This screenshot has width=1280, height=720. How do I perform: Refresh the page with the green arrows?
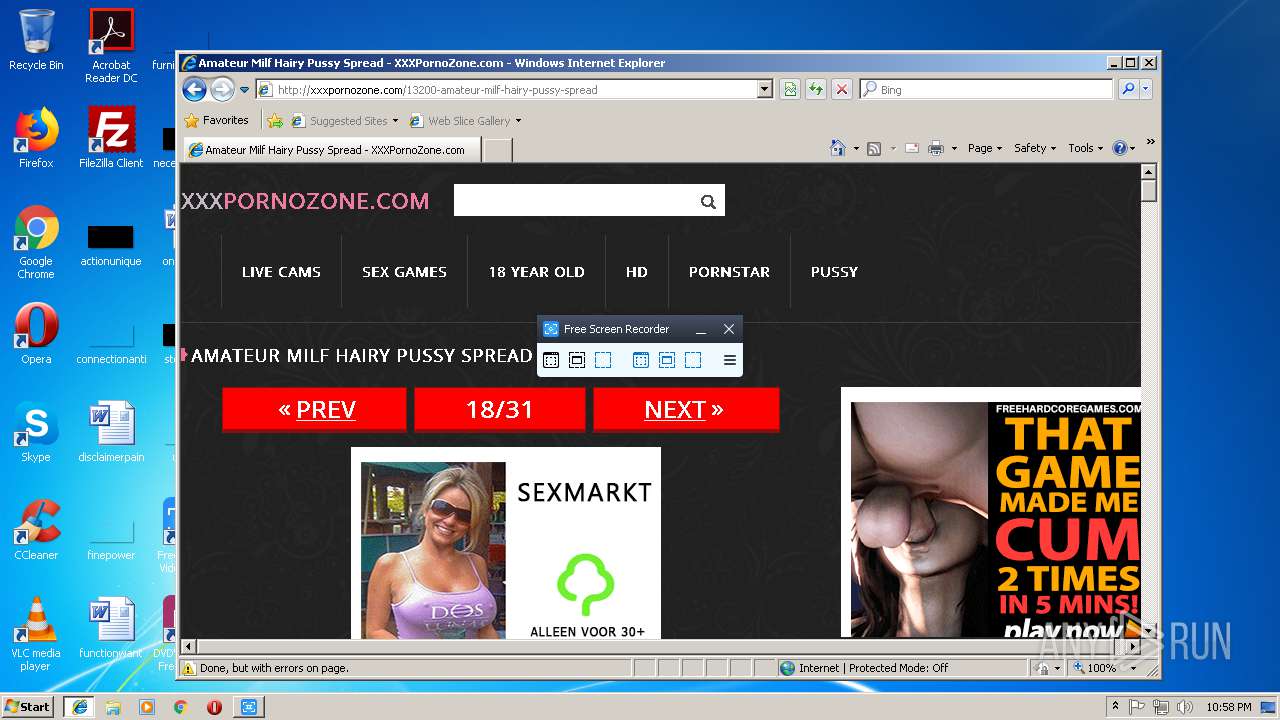[816, 90]
